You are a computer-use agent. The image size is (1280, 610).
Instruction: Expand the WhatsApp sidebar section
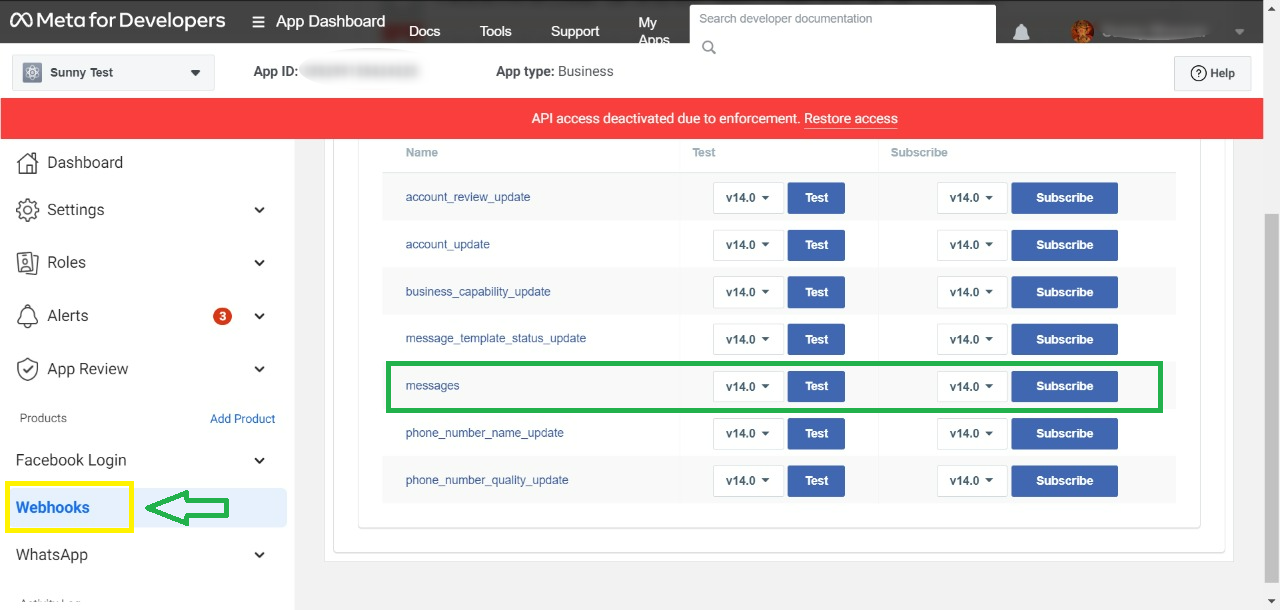point(259,555)
